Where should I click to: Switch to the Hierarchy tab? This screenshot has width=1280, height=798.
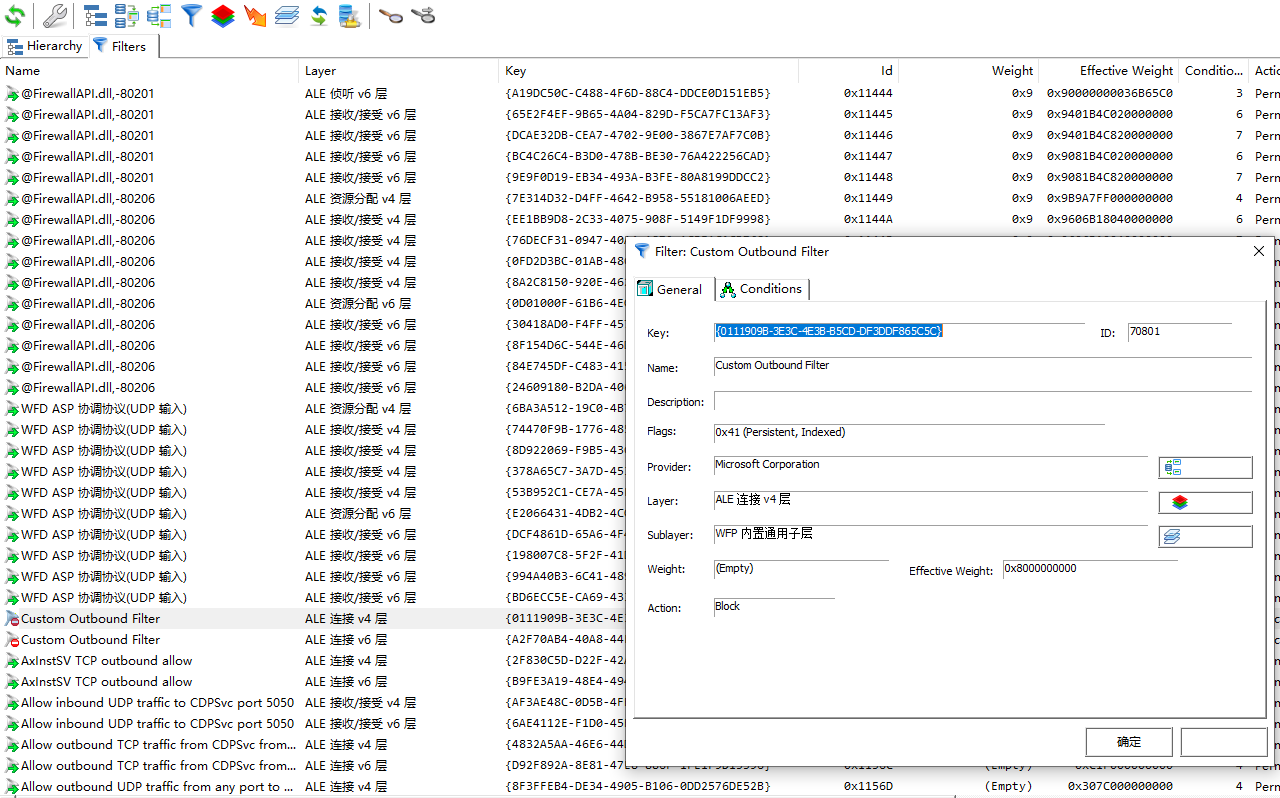click(x=46, y=45)
